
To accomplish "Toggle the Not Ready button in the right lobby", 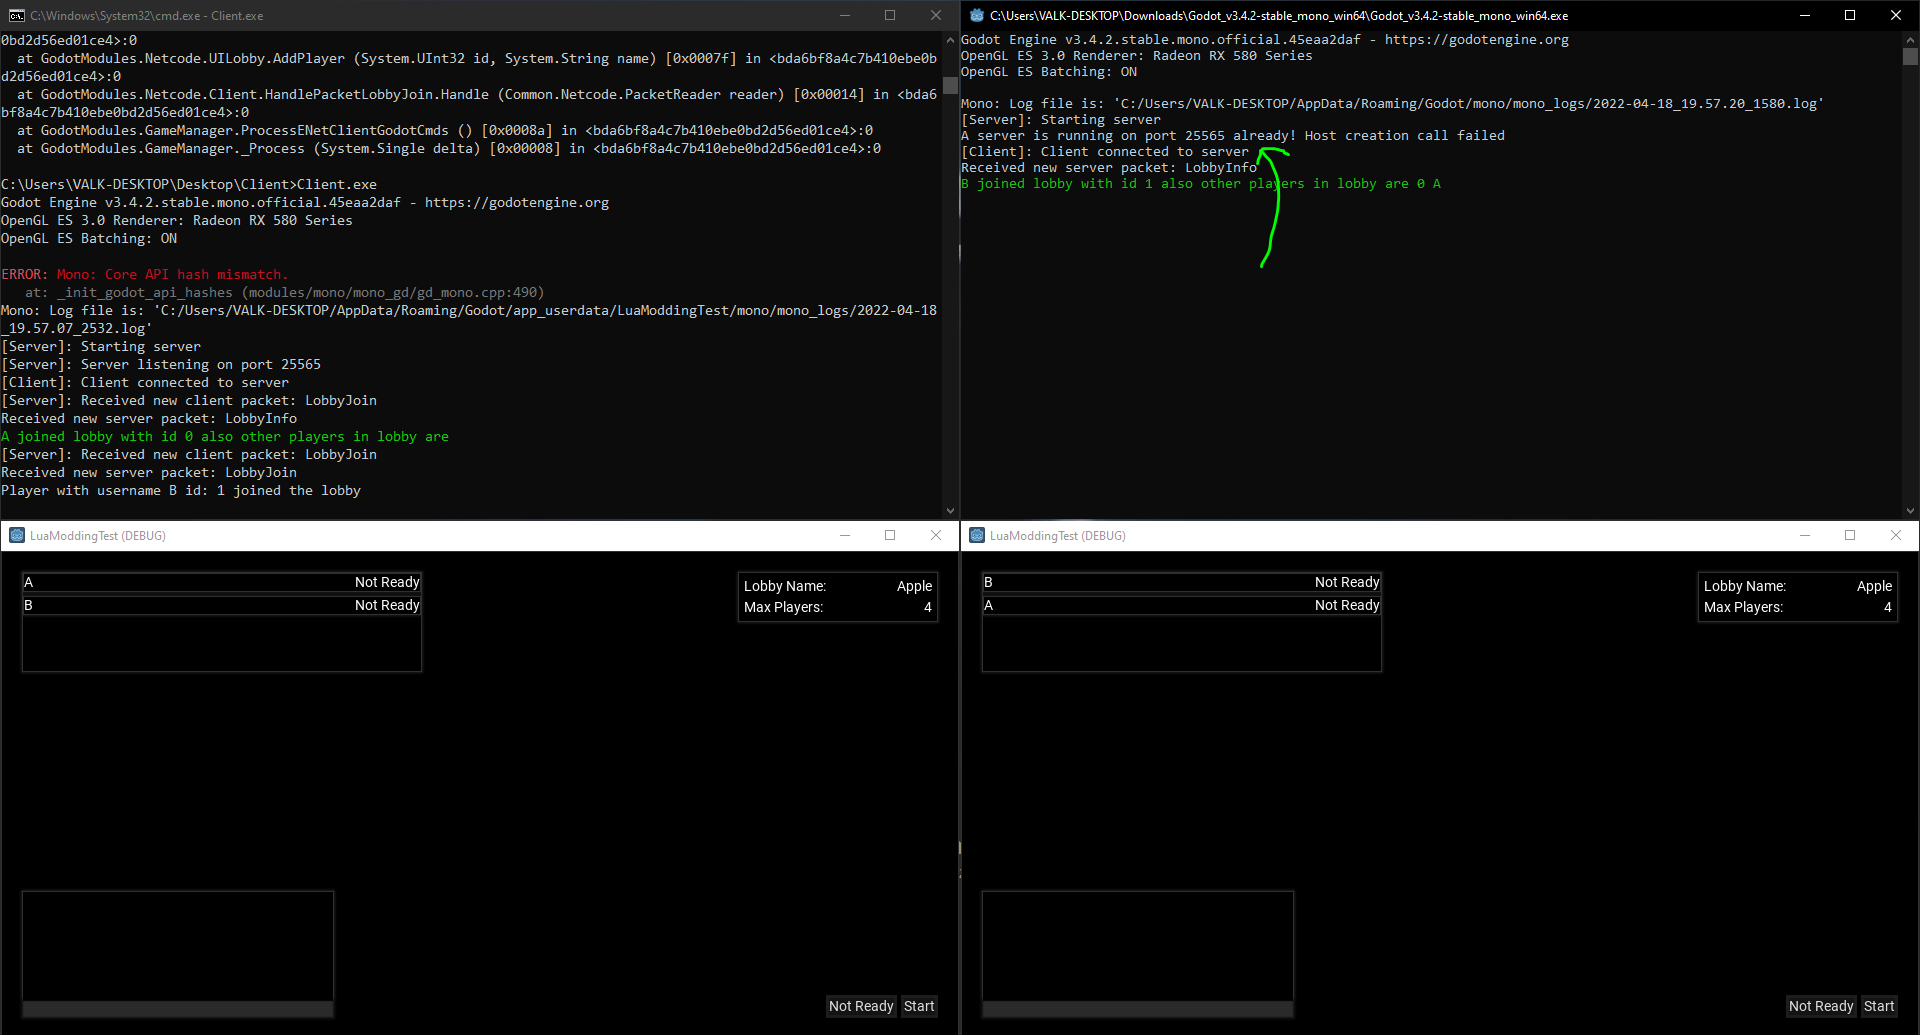I will 1820,1006.
